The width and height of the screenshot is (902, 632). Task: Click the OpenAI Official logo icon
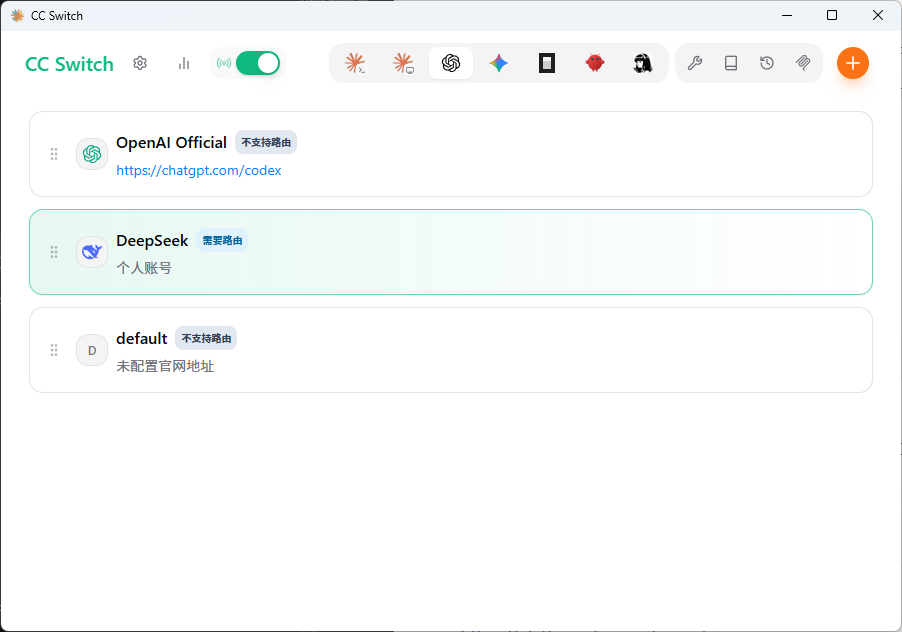pyautogui.click(x=92, y=154)
